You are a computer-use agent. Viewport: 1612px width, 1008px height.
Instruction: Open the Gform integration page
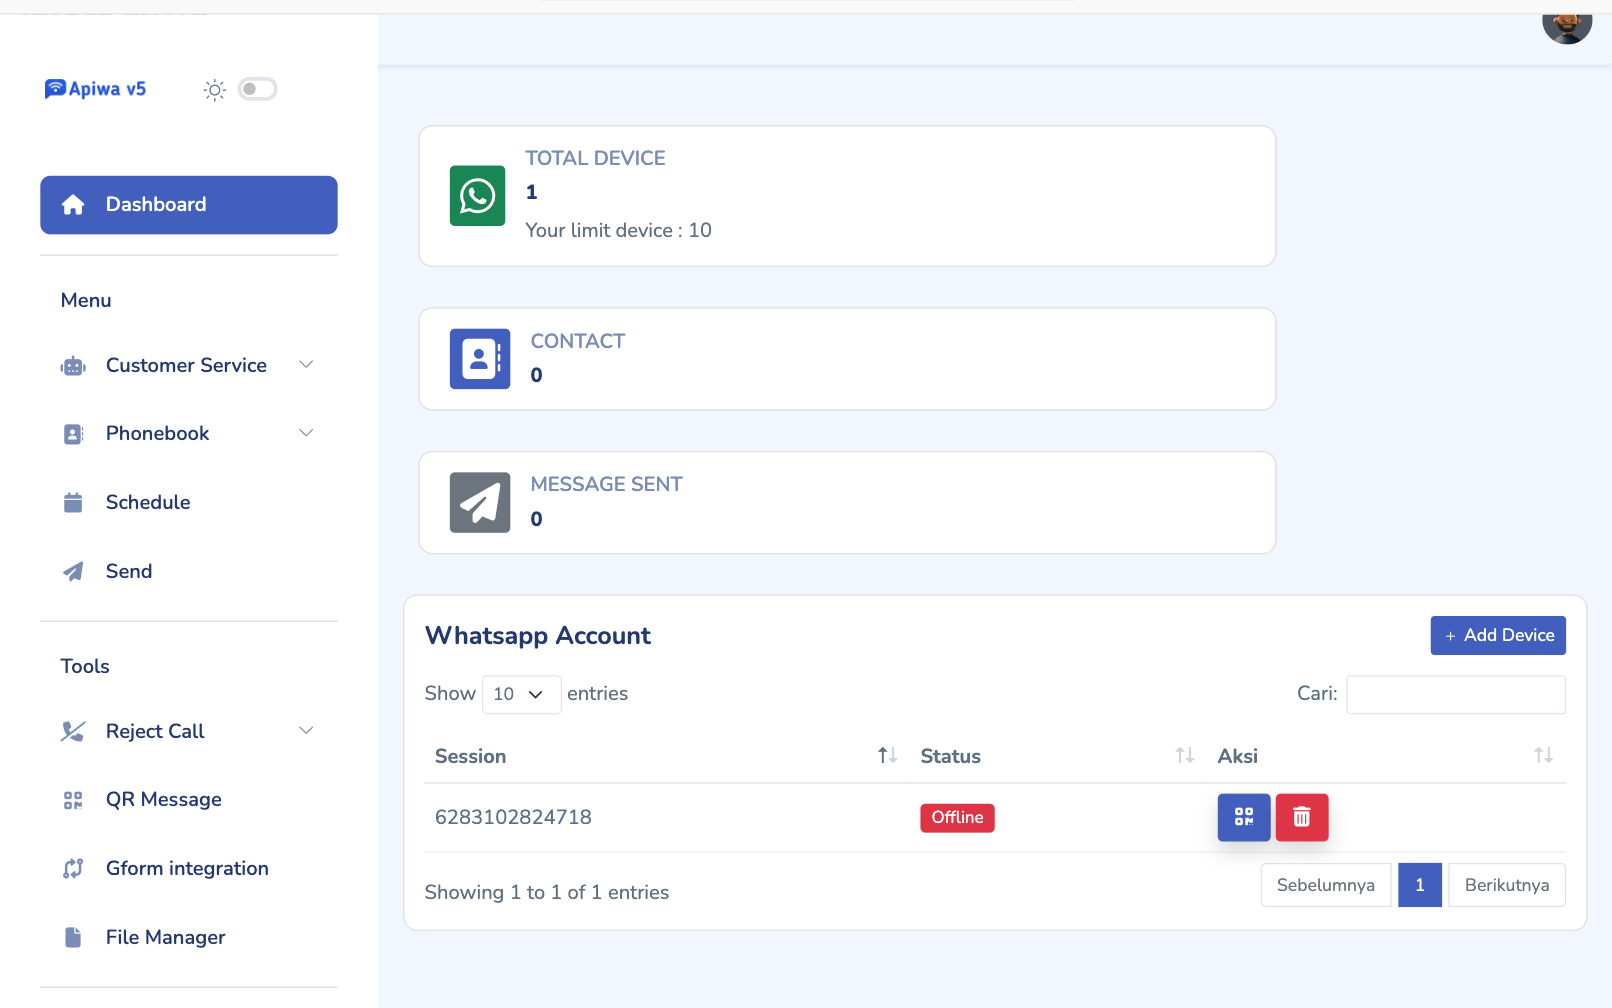(x=187, y=868)
